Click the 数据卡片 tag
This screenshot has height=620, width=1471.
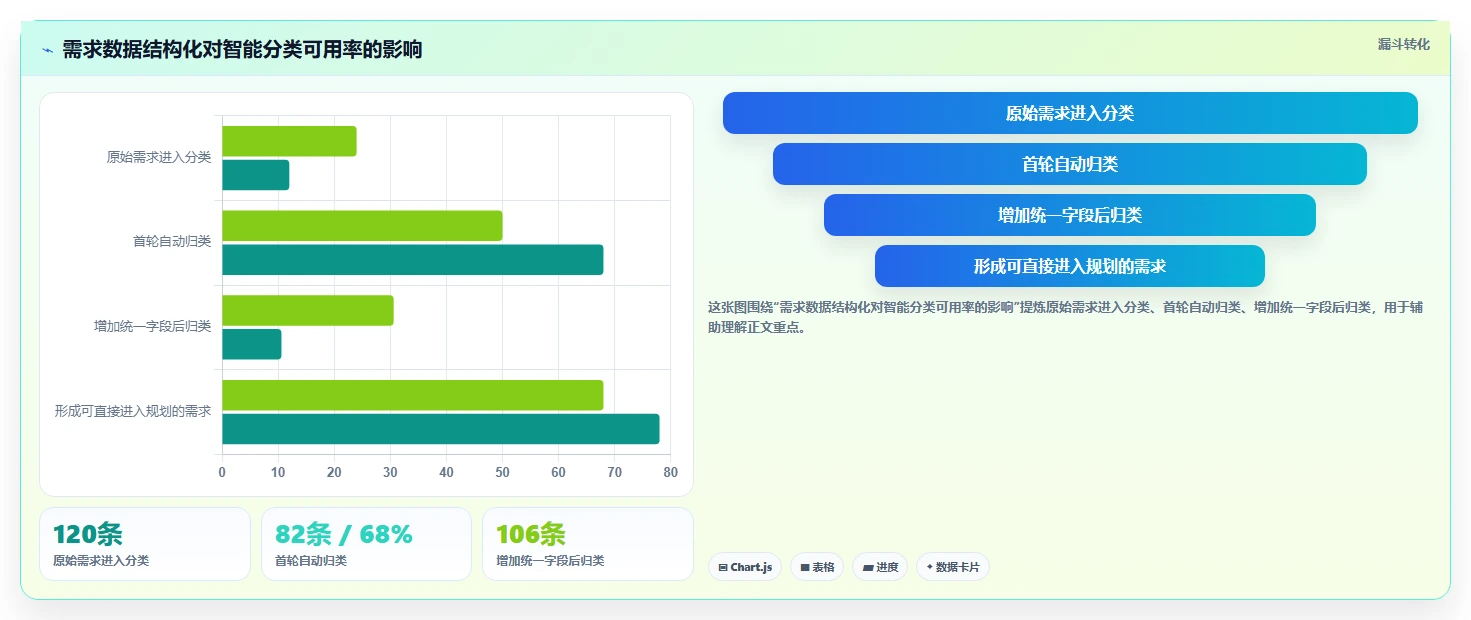coord(953,567)
